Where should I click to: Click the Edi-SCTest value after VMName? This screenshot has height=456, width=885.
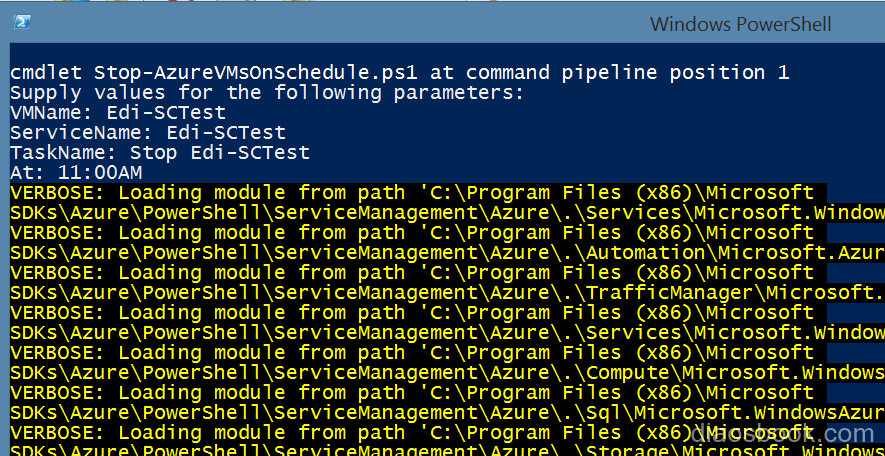point(166,112)
